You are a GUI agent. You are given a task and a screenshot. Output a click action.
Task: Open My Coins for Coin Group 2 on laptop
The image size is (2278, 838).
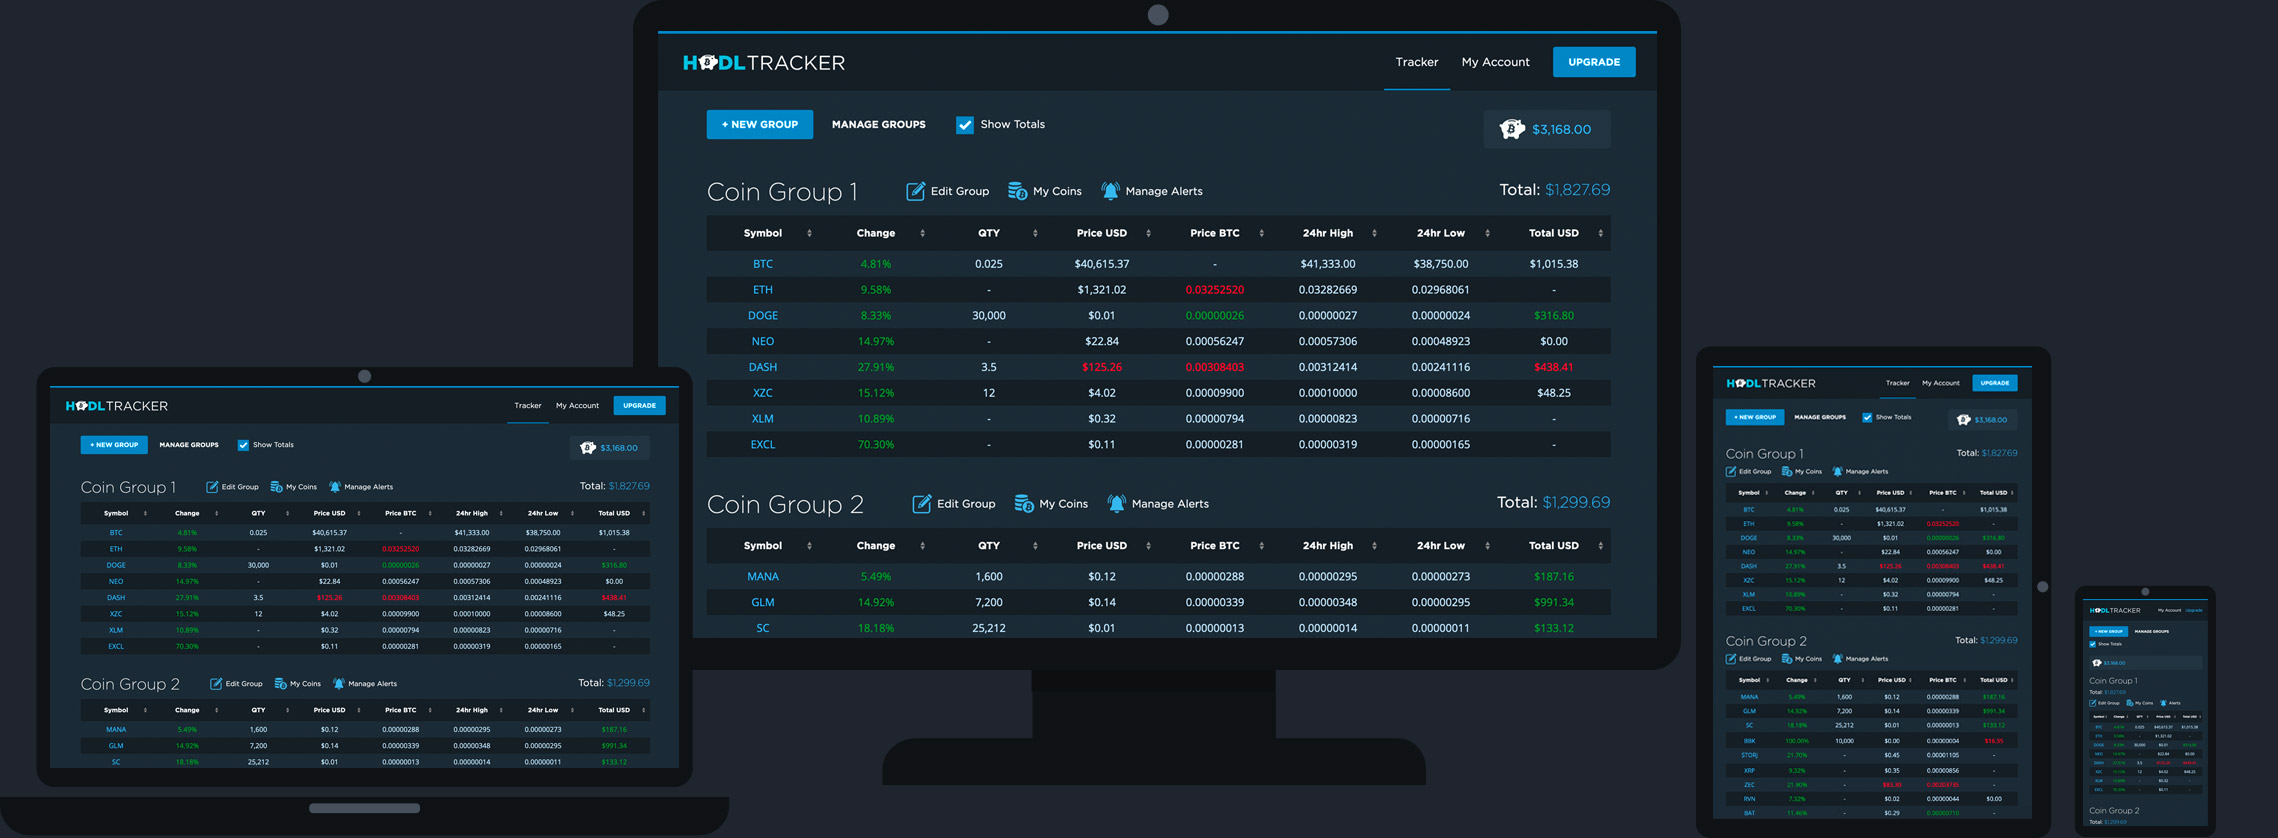297,684
